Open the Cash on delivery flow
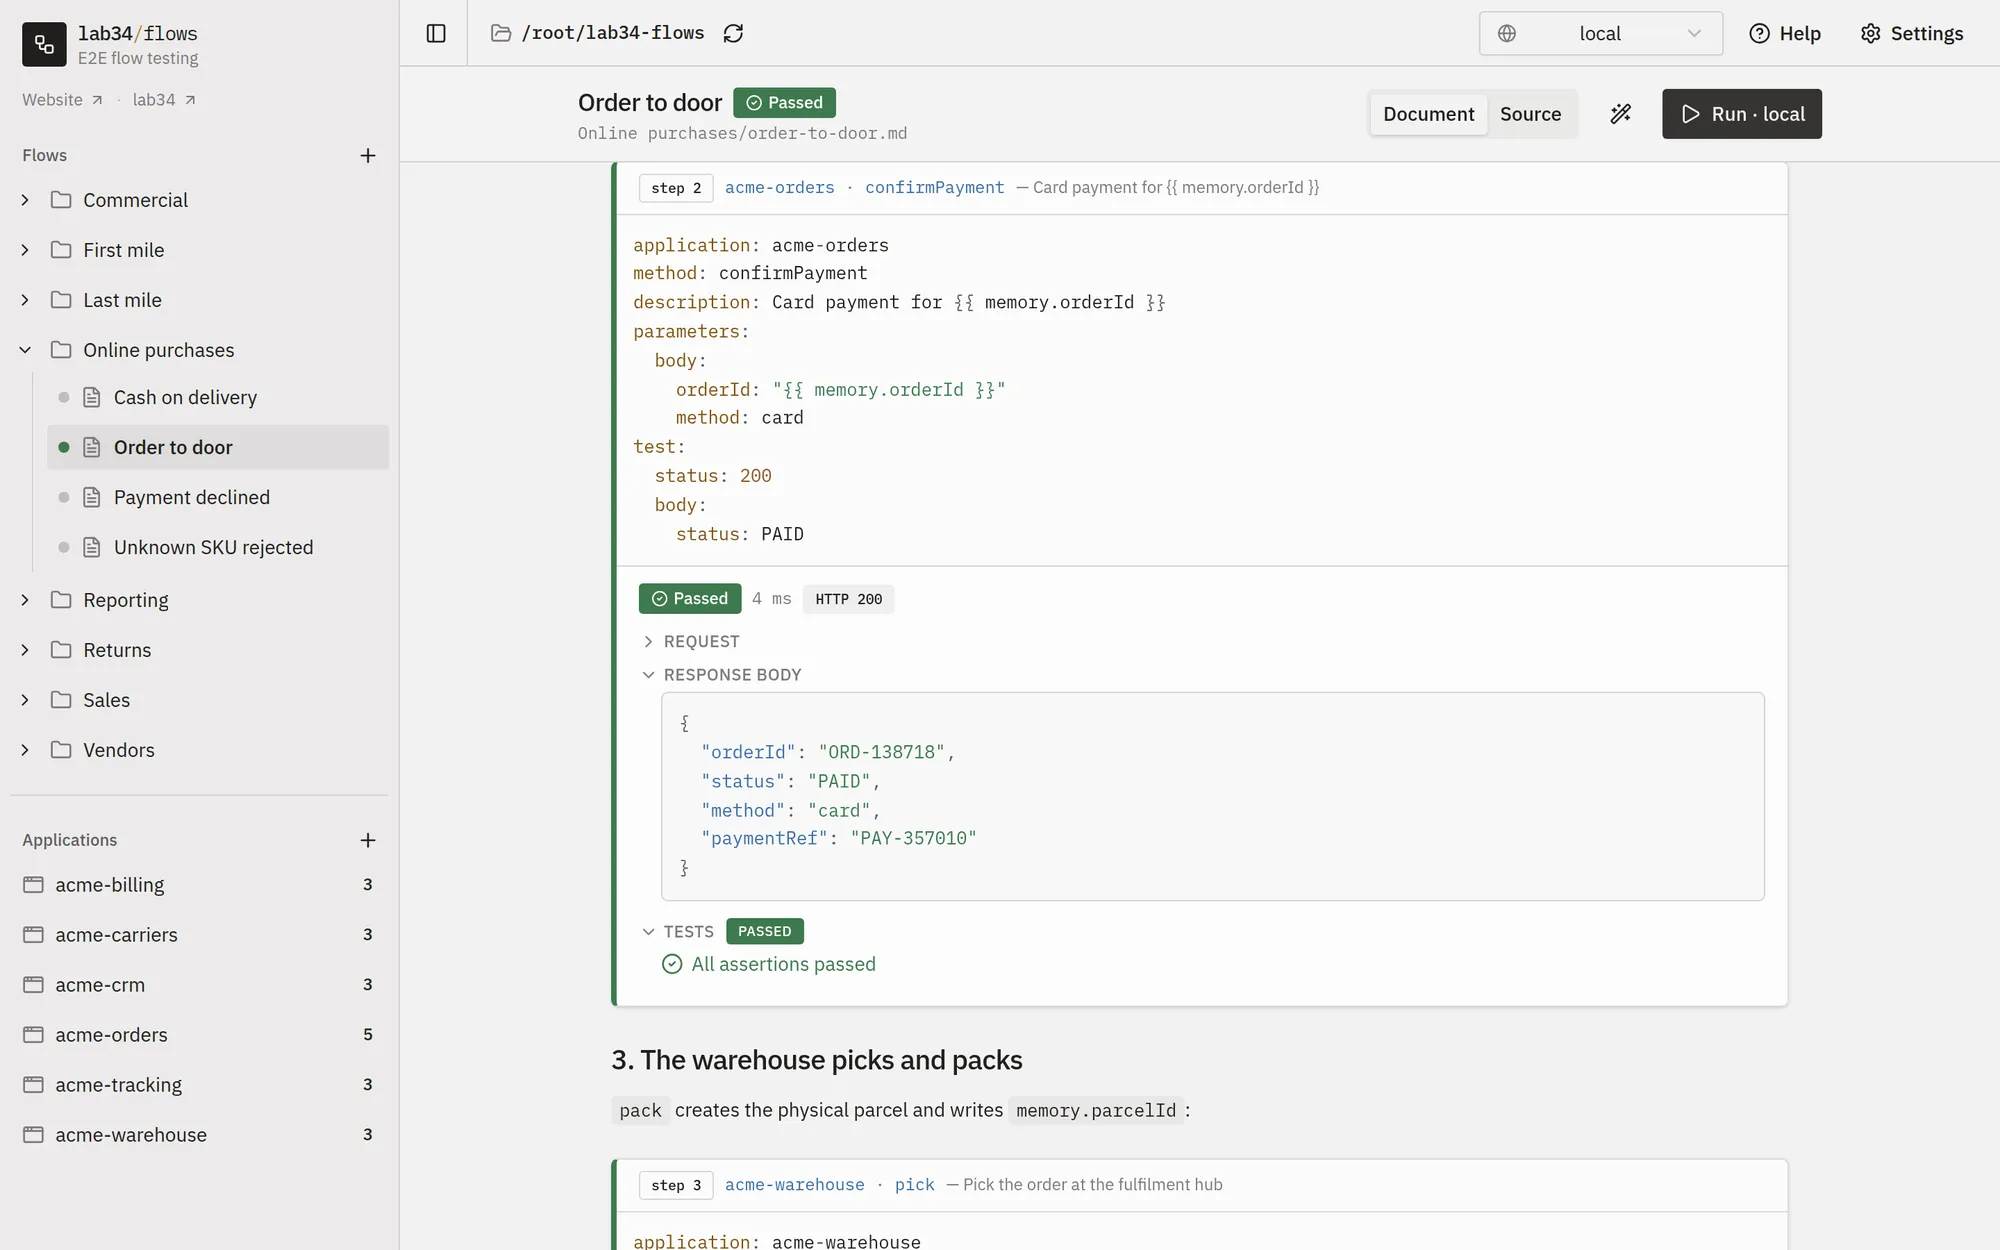This screenshot has height=1250, width=2000. coord(218,397)
